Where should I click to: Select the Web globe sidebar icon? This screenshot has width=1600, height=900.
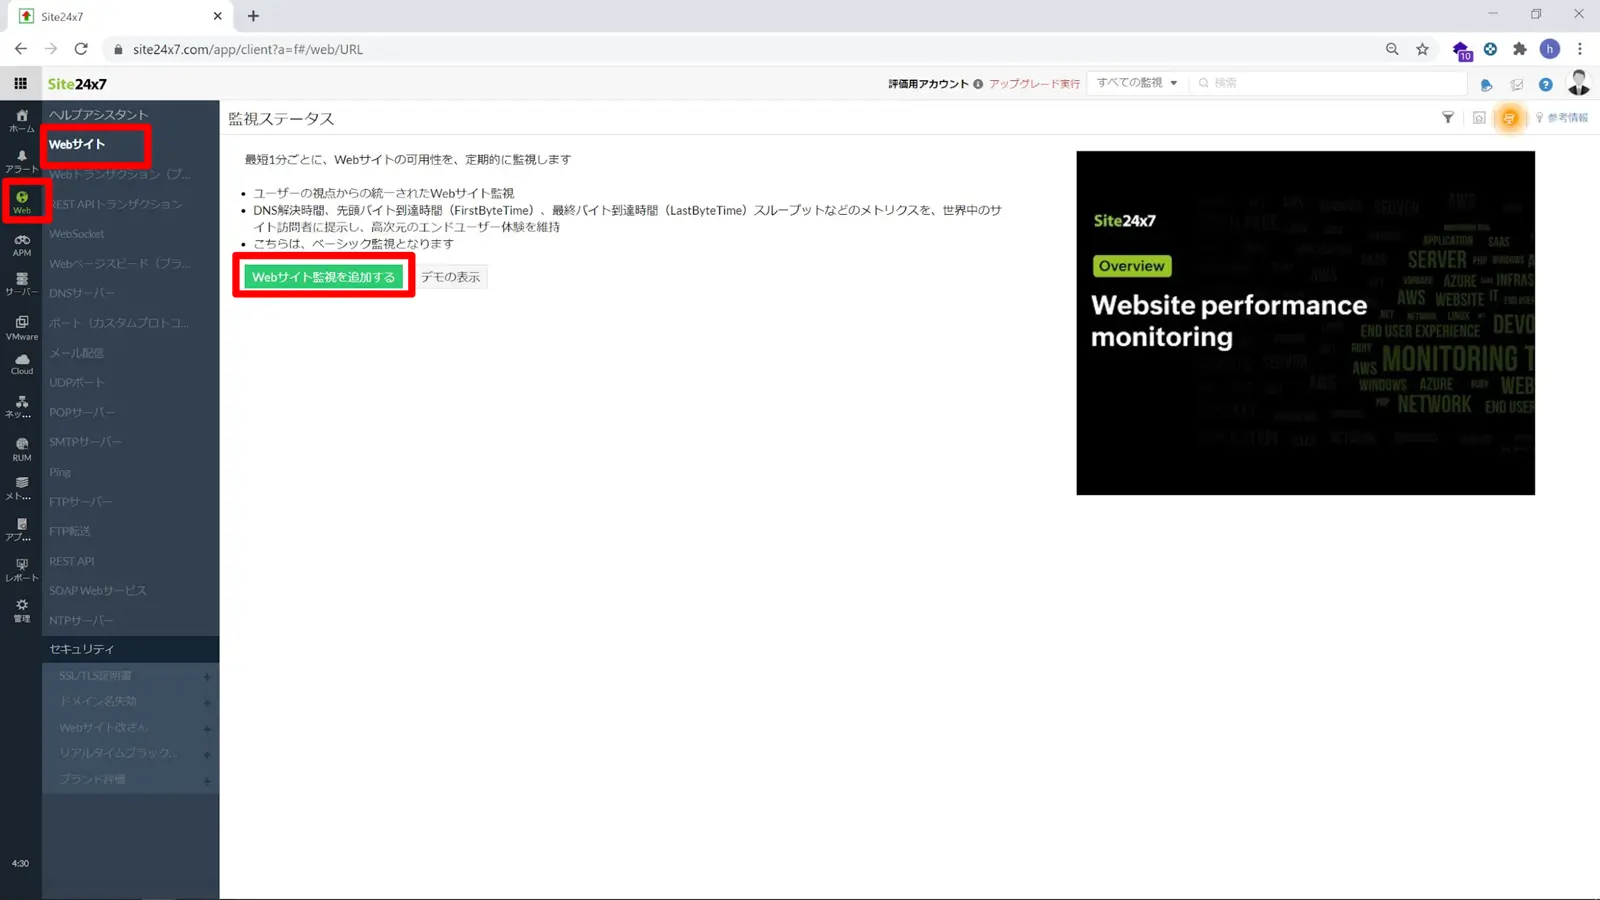click(x=22, y=202)
